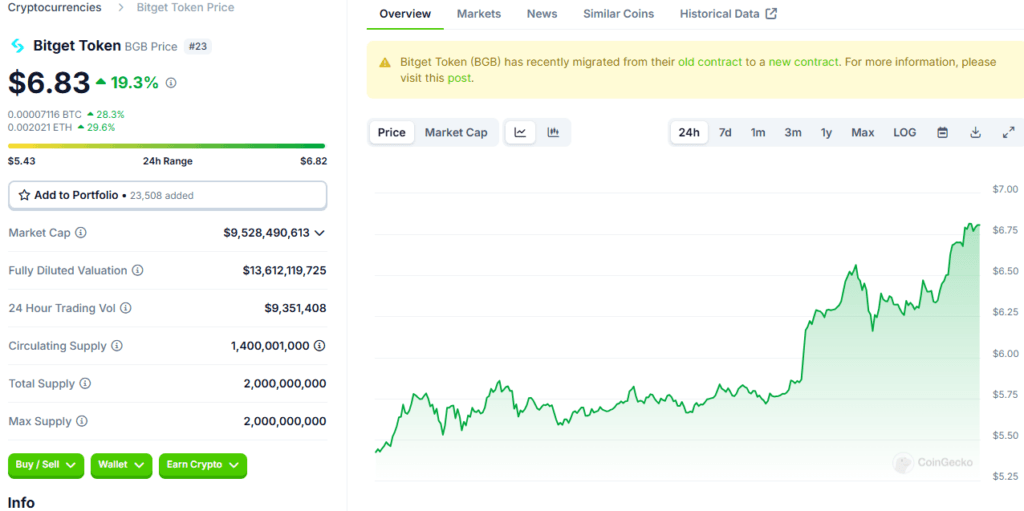Click the #23 rank badge
This screenshot has height=511, width=1024.
(198, 46)
